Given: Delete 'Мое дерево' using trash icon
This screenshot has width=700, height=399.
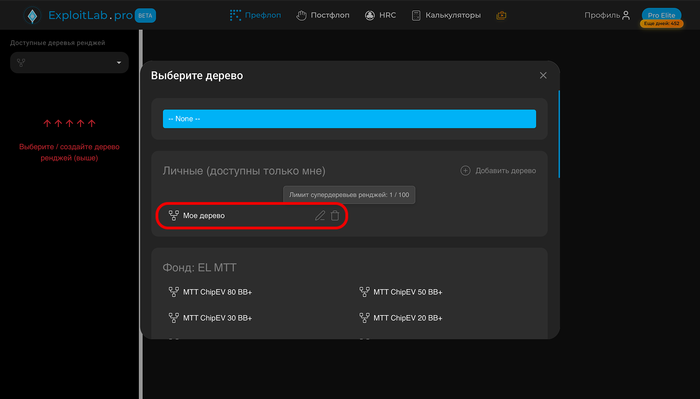Looking at the screenshot, I should pyautogui.click(x=335, y=216).
